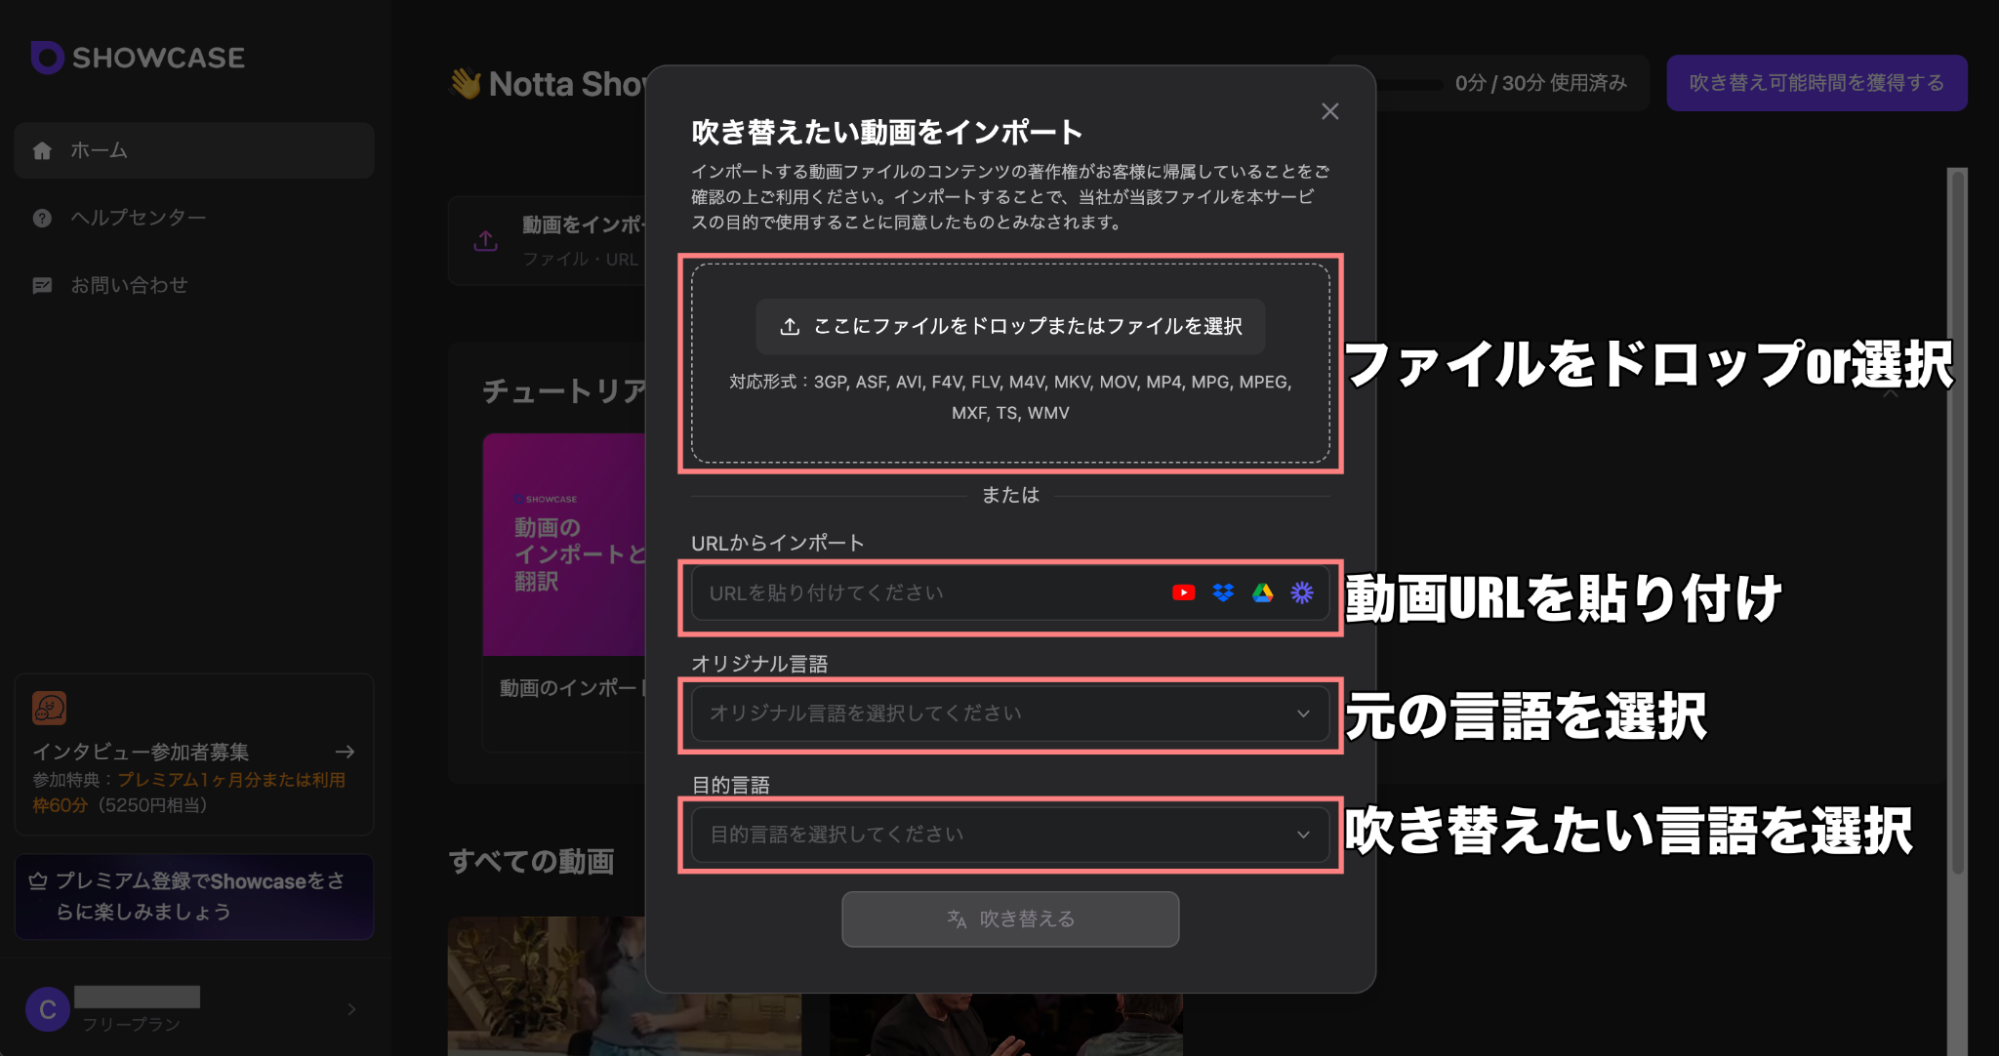Click the usage progress bar 0分/30分

[x=1409, y=84]
